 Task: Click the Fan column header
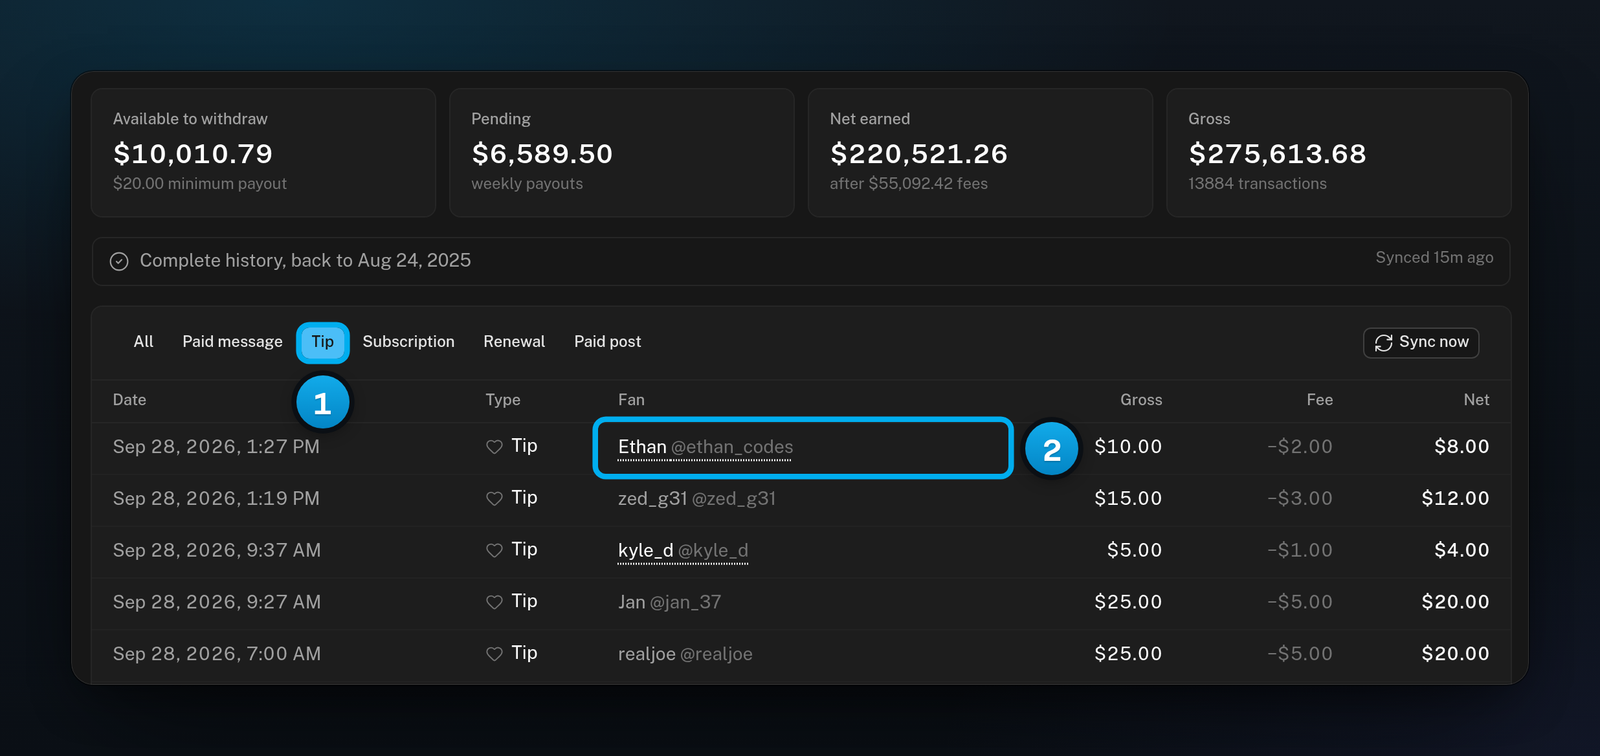[x=631, y=400]
